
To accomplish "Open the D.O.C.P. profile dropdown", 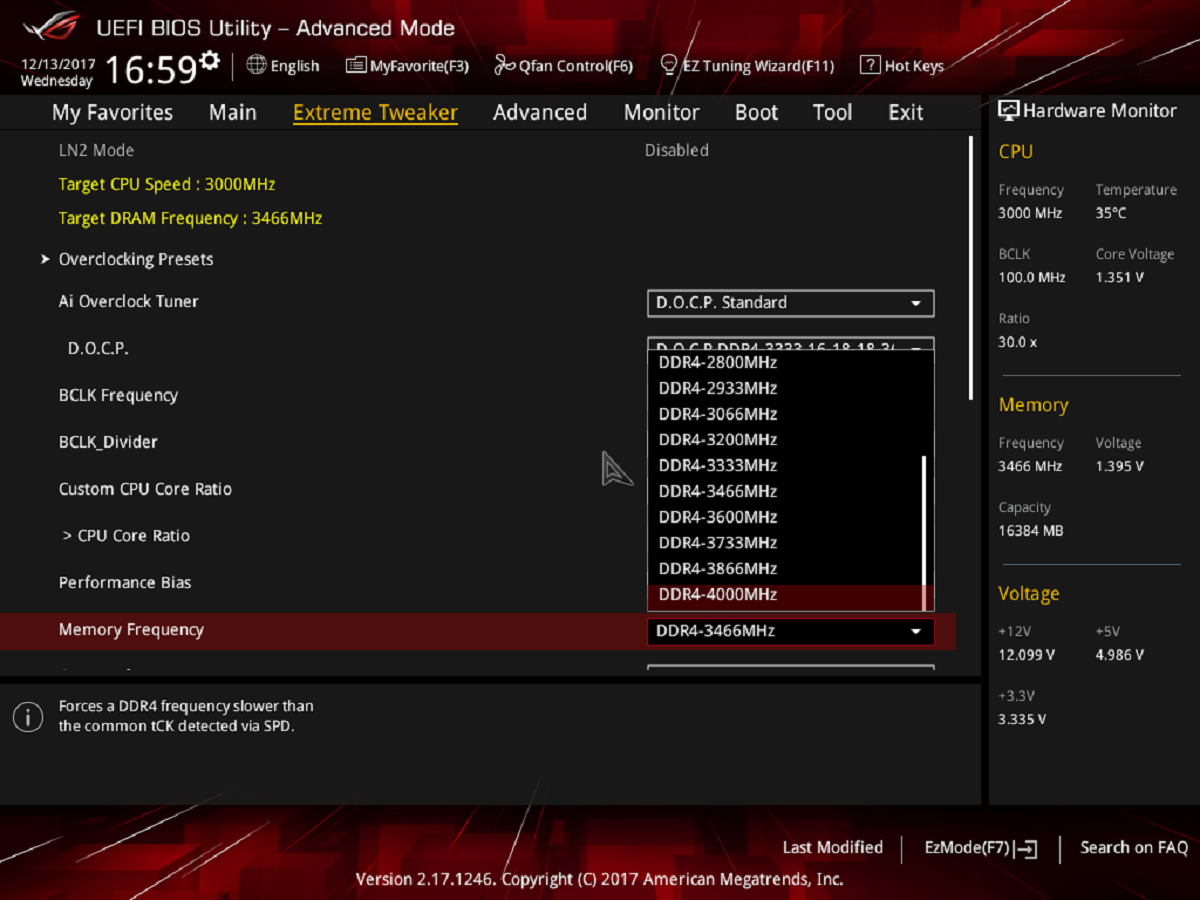I will (x=791, y=343).
